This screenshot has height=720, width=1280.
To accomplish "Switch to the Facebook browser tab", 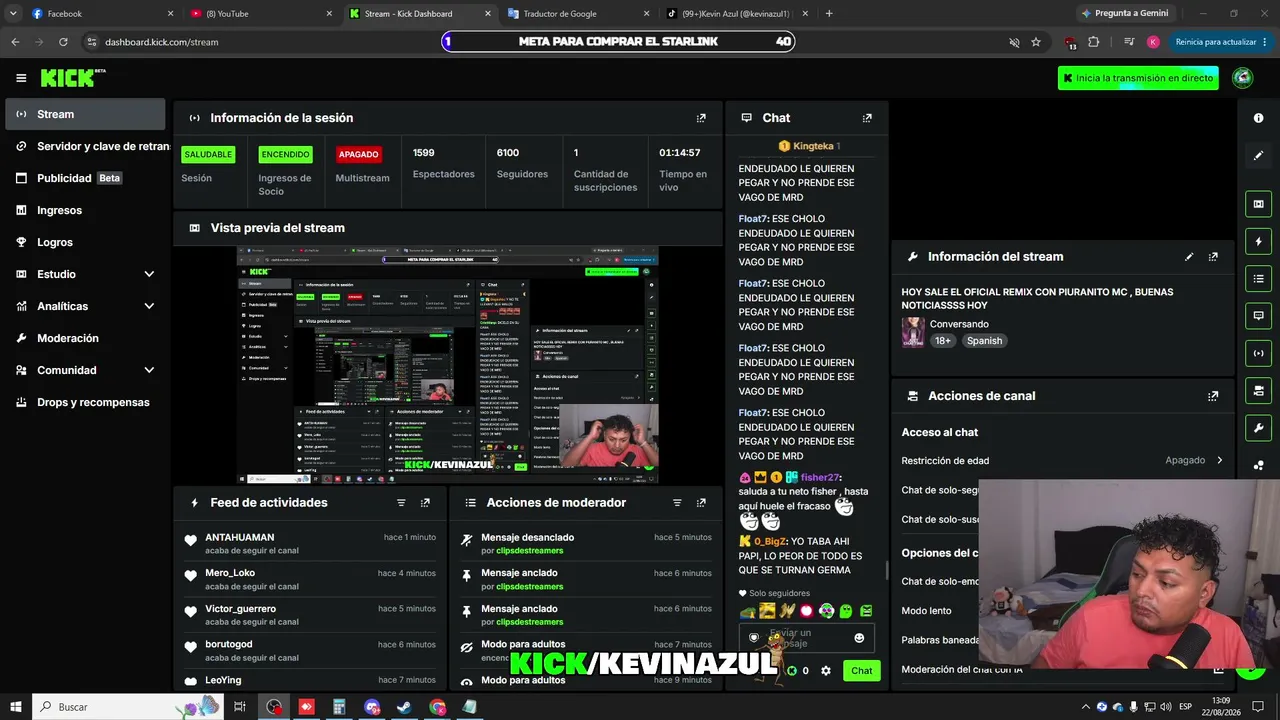I will (x=100, y=14).
